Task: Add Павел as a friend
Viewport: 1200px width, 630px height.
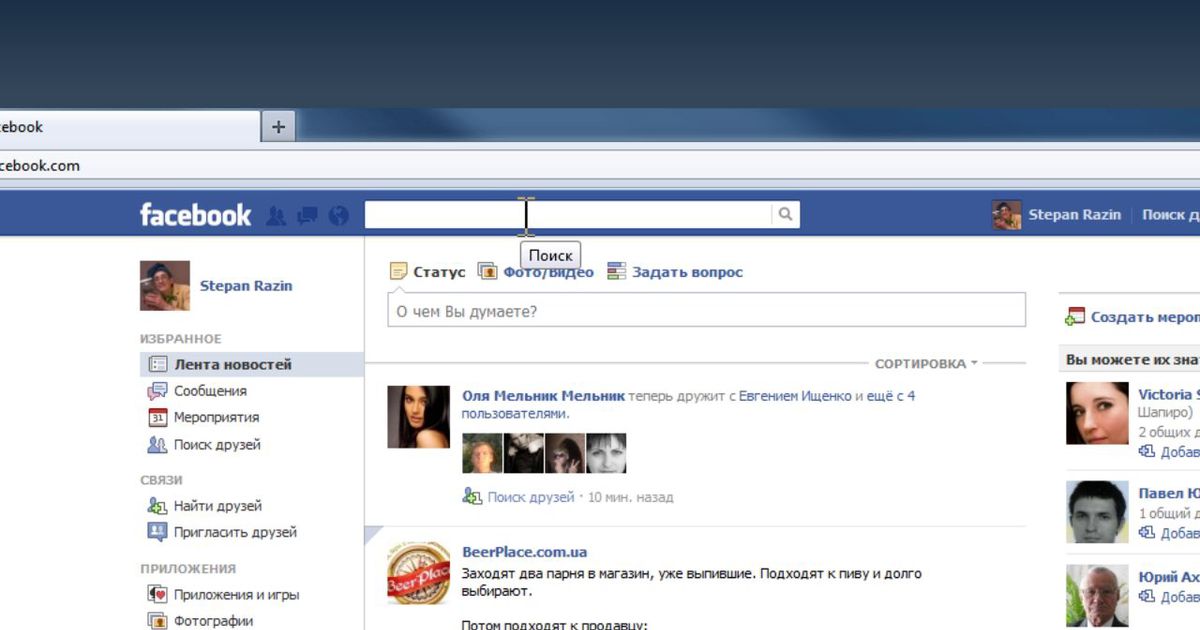Action: (x=1169, y=533)
